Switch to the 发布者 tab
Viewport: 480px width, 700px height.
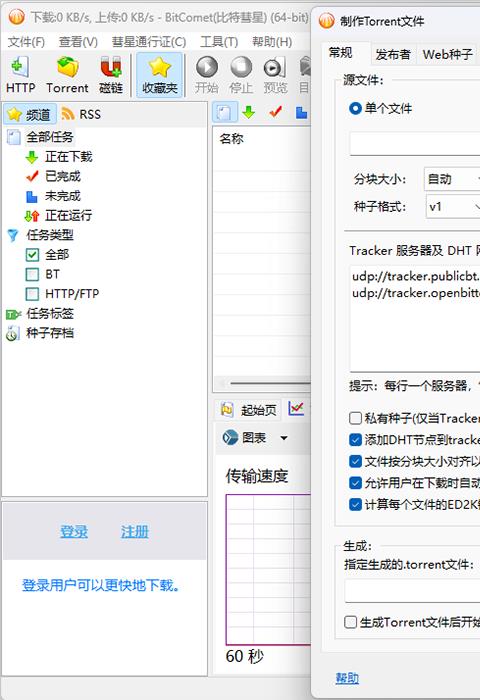pyautogui.click(x=393, y=54)
